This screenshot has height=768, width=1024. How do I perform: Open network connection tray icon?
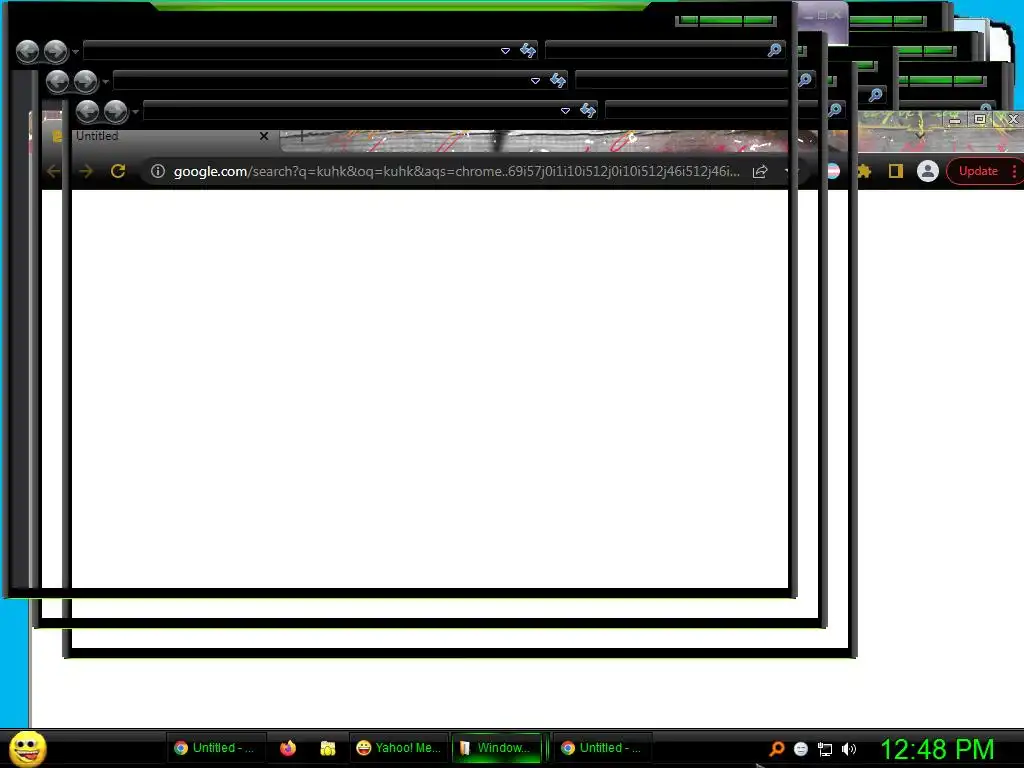pos(825,749)
